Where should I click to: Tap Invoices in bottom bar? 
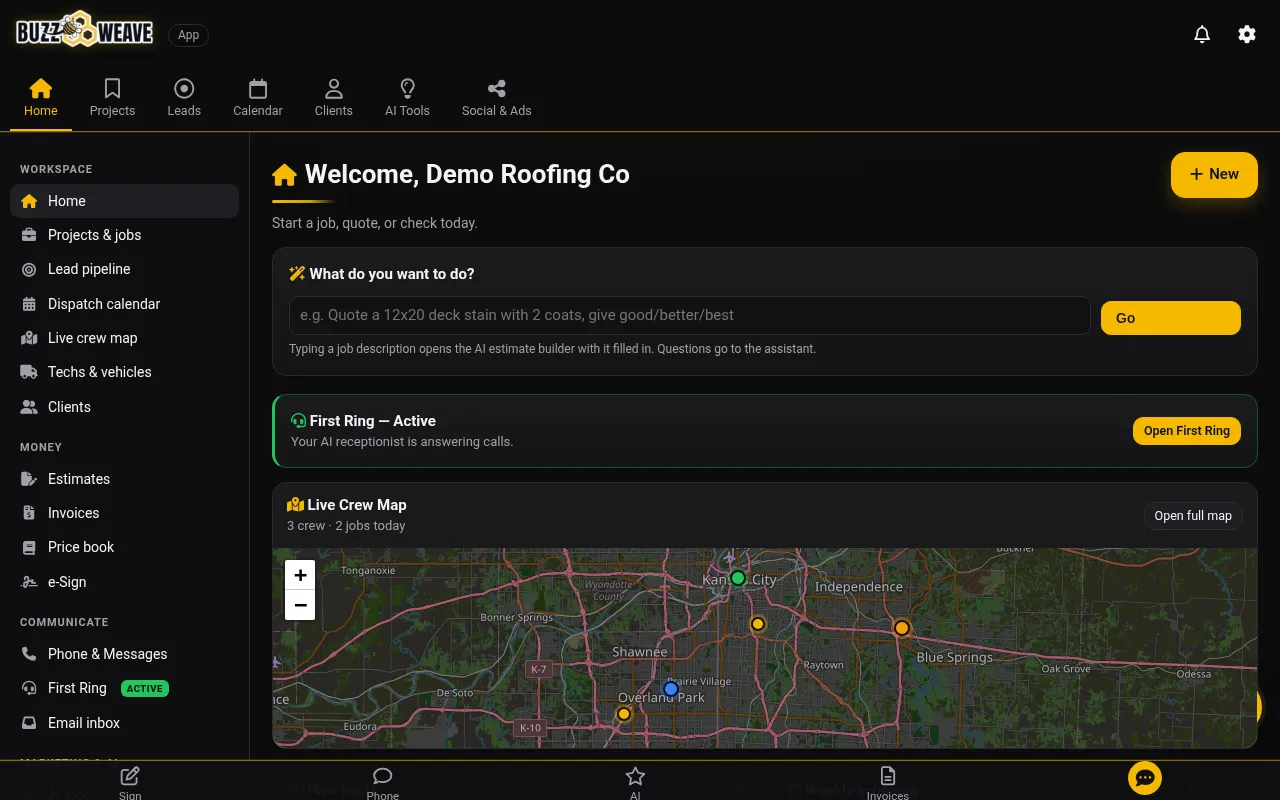click(888, 782)
